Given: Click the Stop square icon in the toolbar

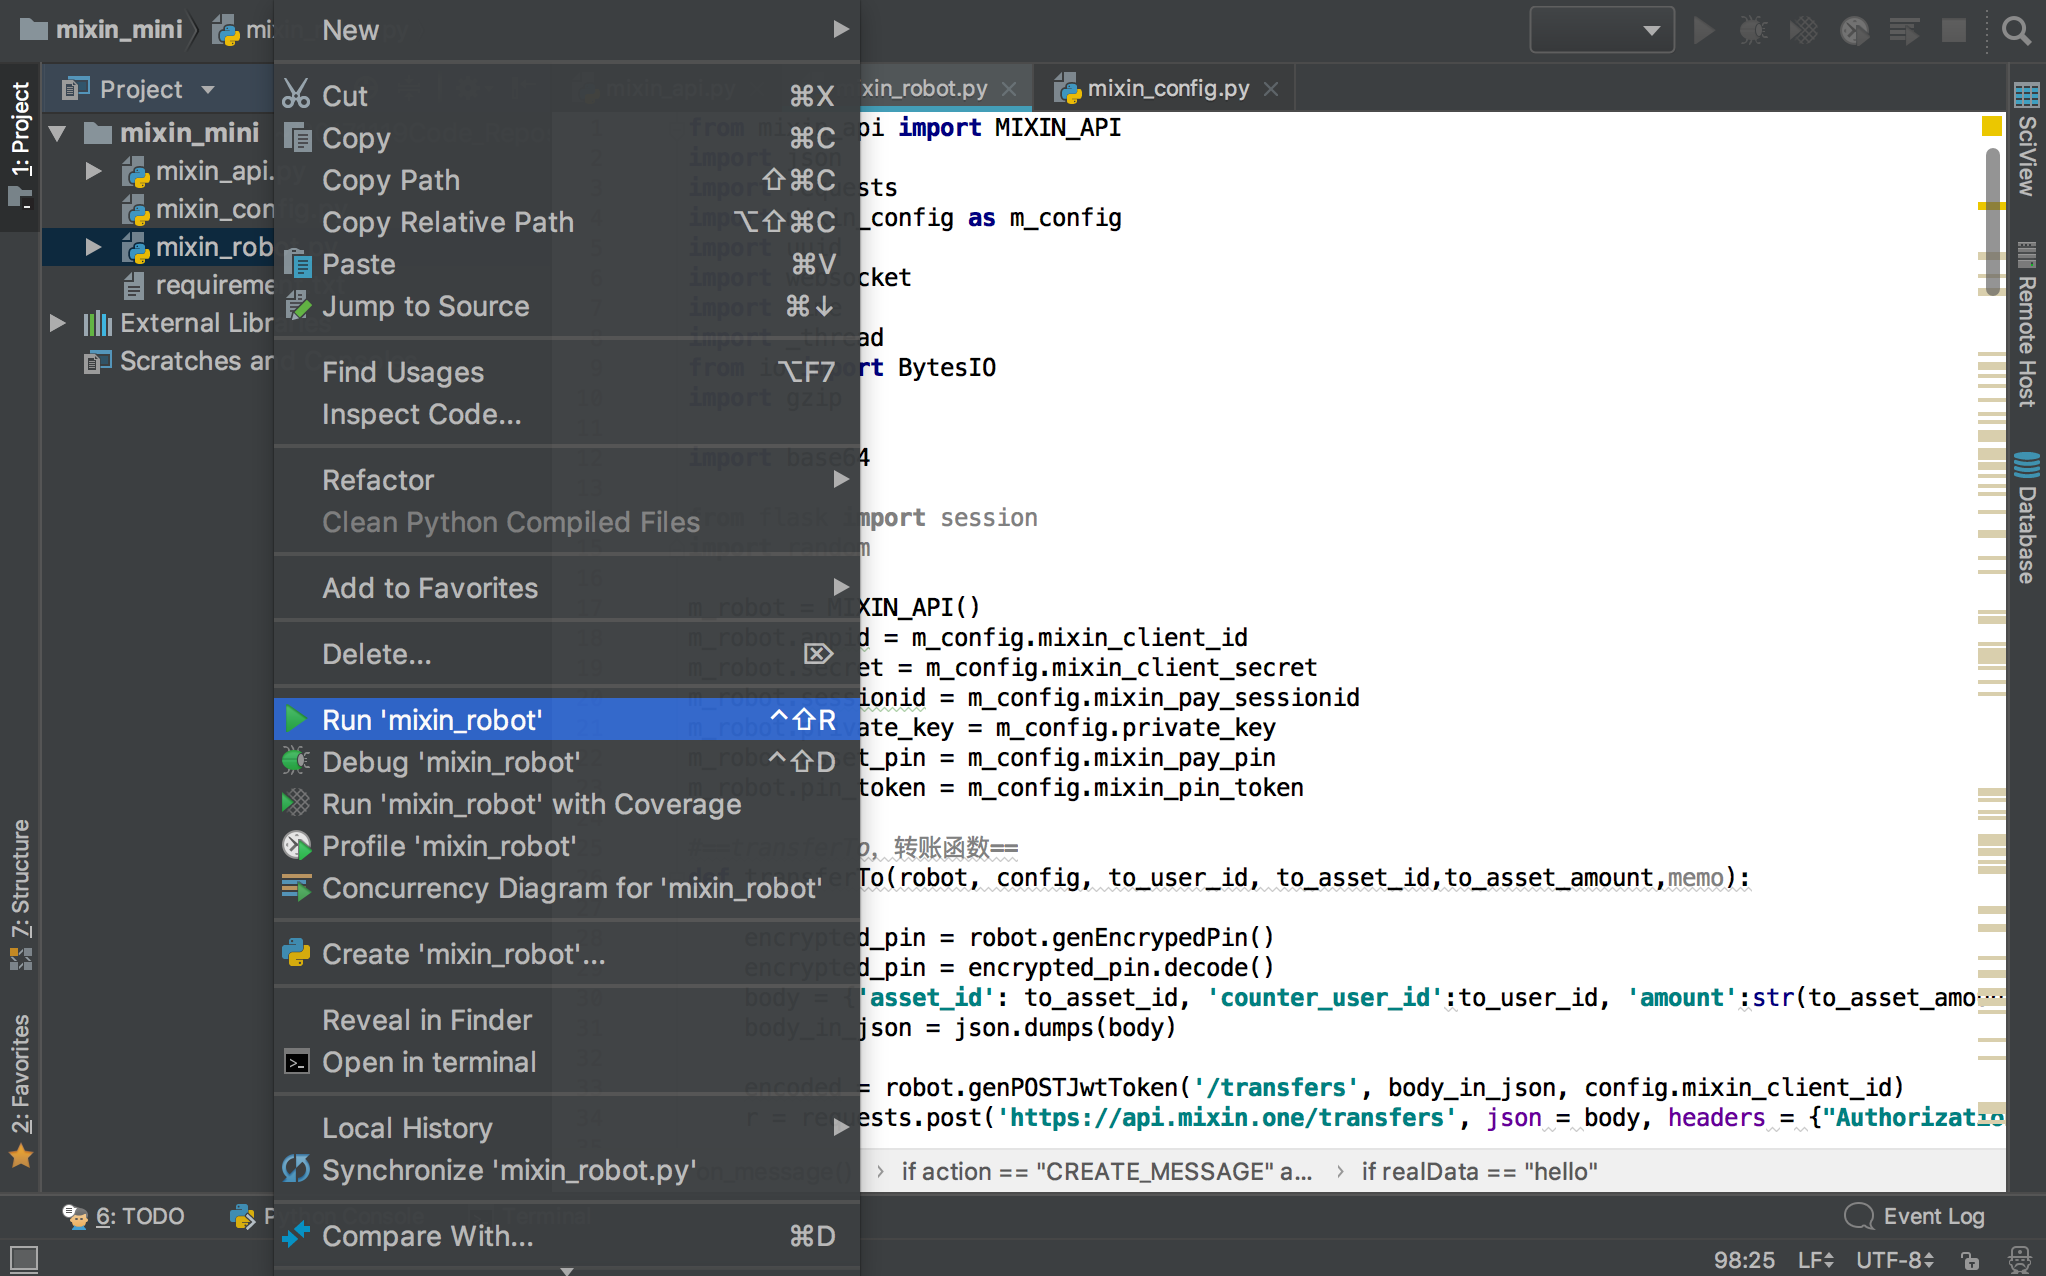Looking at the screenshot, I should click(x=1953, y=30).
